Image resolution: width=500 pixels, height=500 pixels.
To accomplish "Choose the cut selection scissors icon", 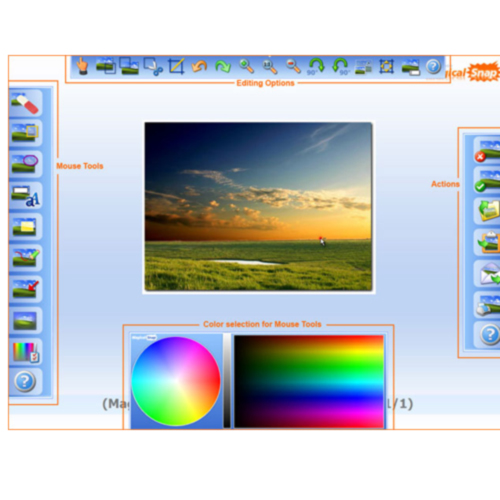I will click(153, 66).
